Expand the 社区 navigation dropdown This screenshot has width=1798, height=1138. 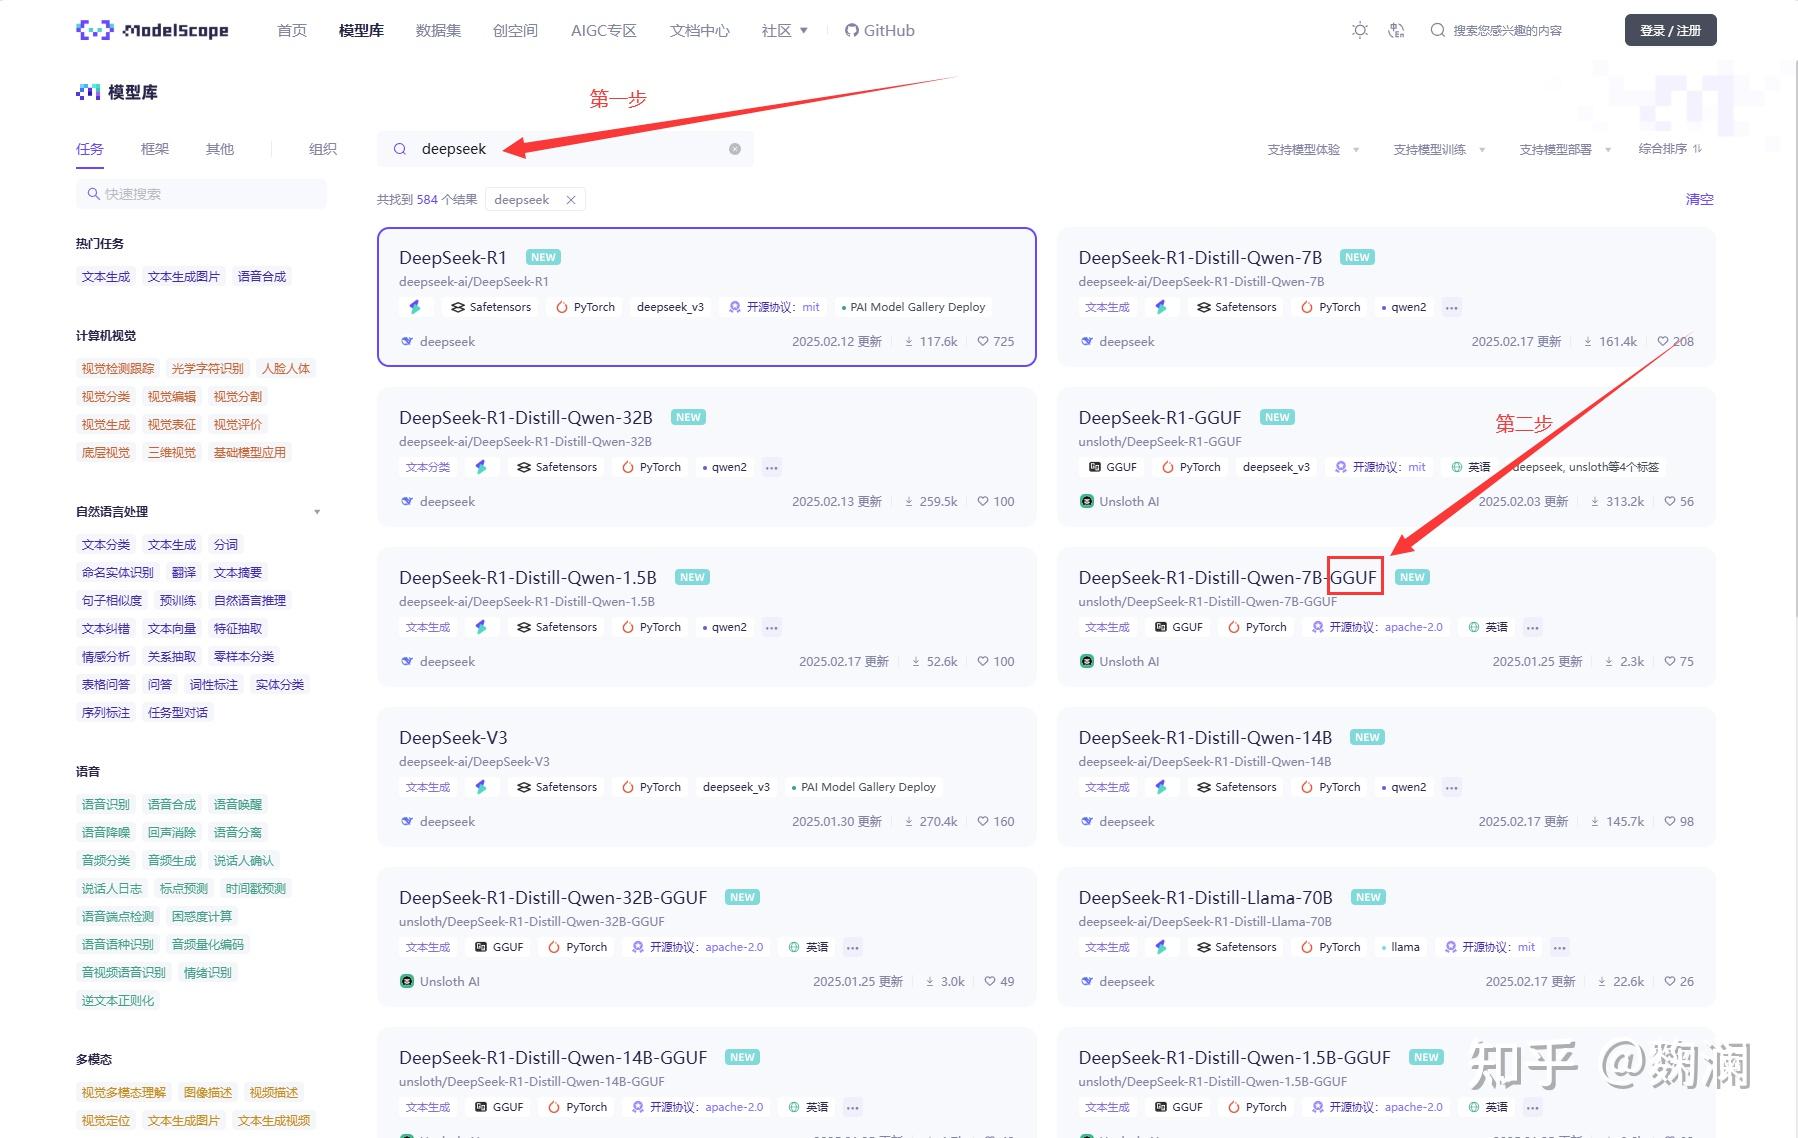pos(785,30)
